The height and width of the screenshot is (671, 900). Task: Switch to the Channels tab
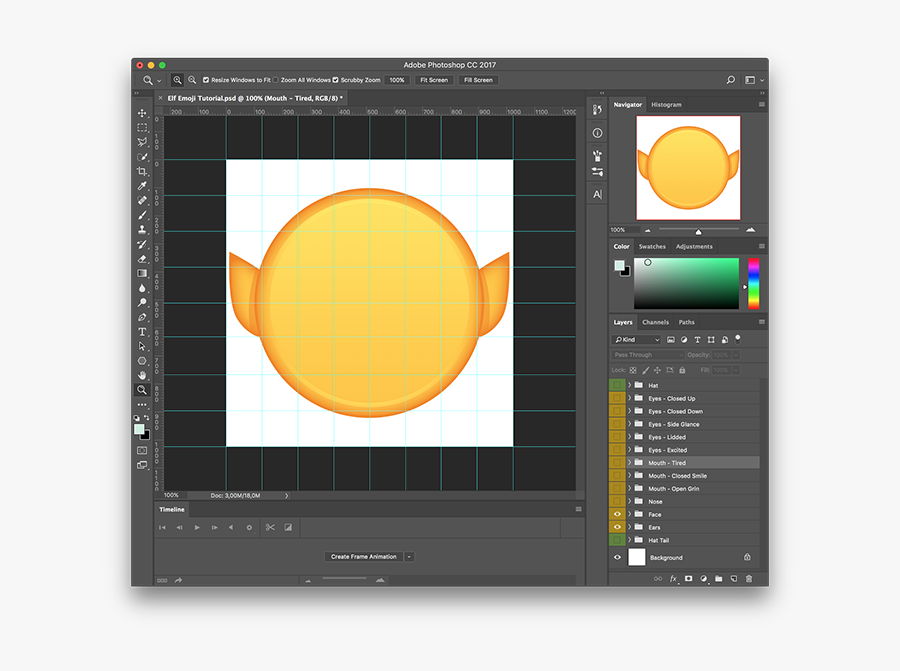(x=655, y=322)
